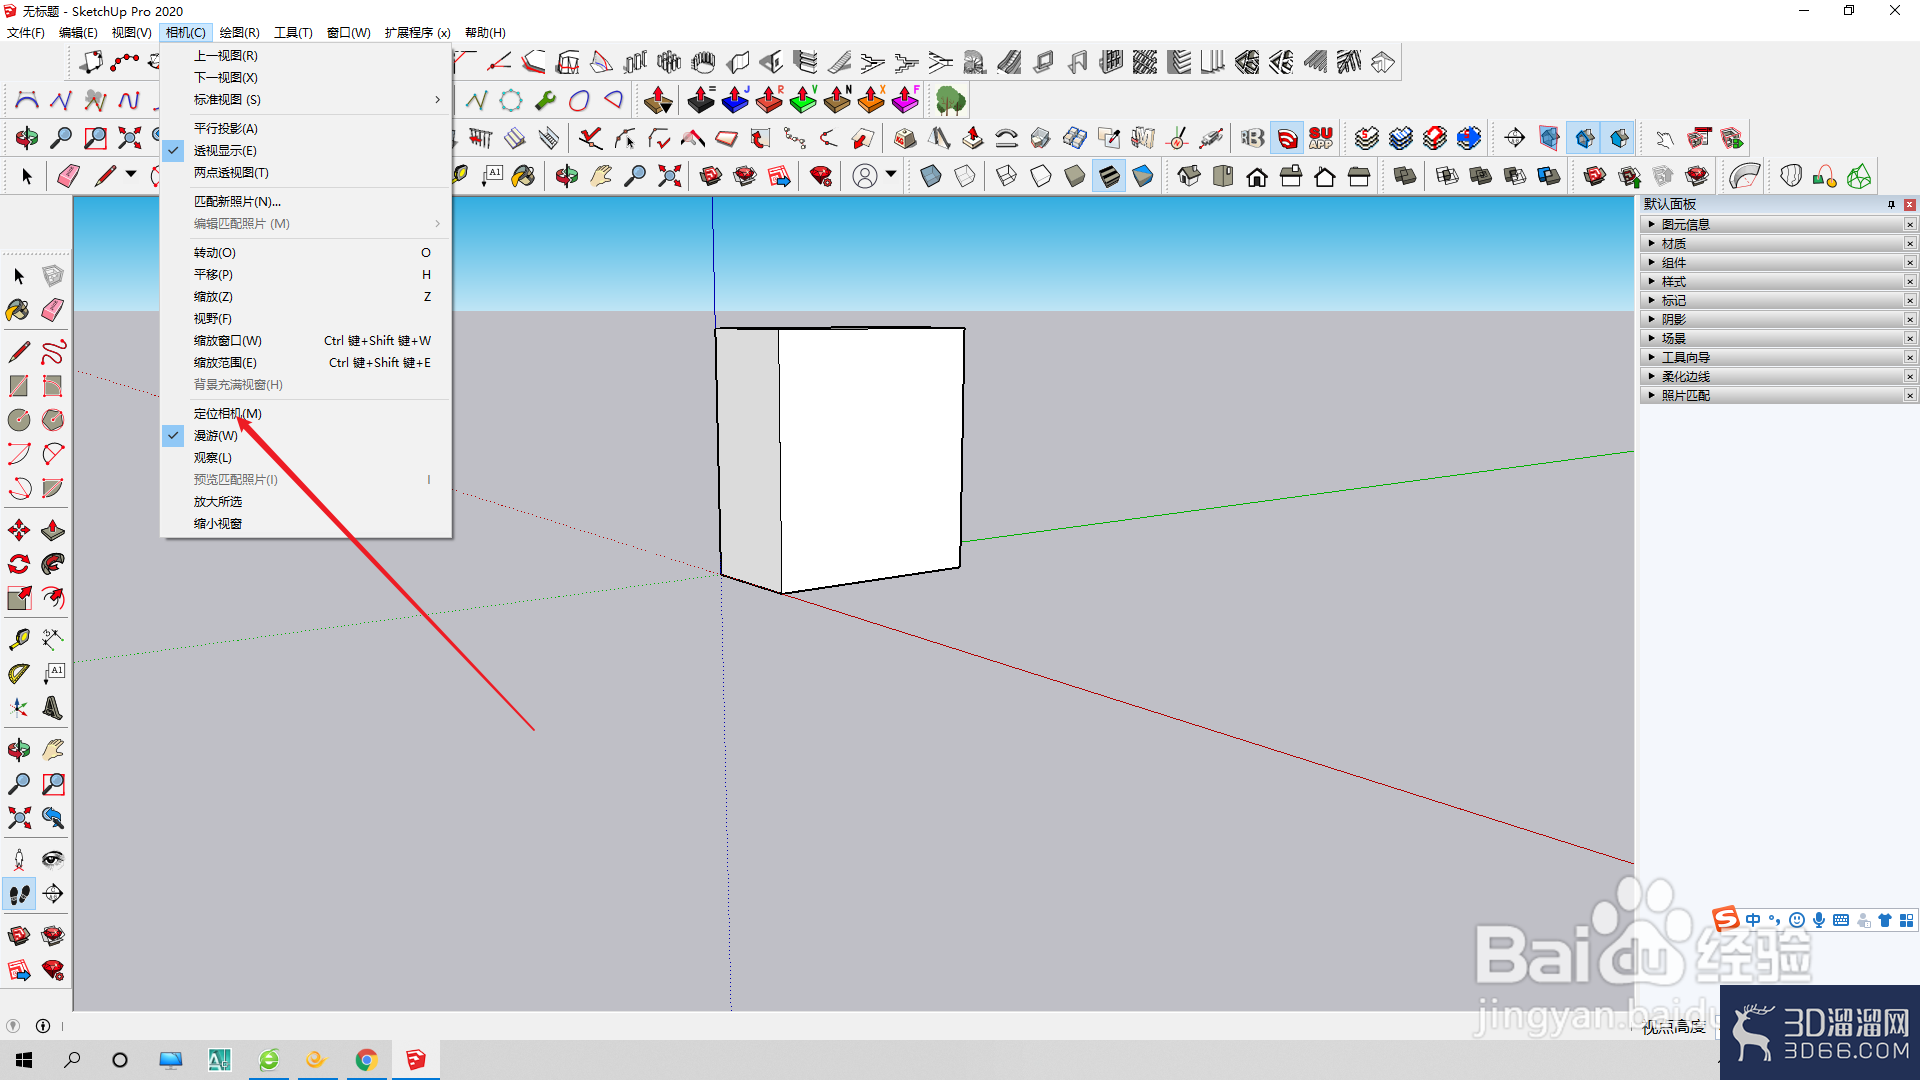Toggle the X-ray style button
Screen dimensions: 1920x1080
(931, 177)
